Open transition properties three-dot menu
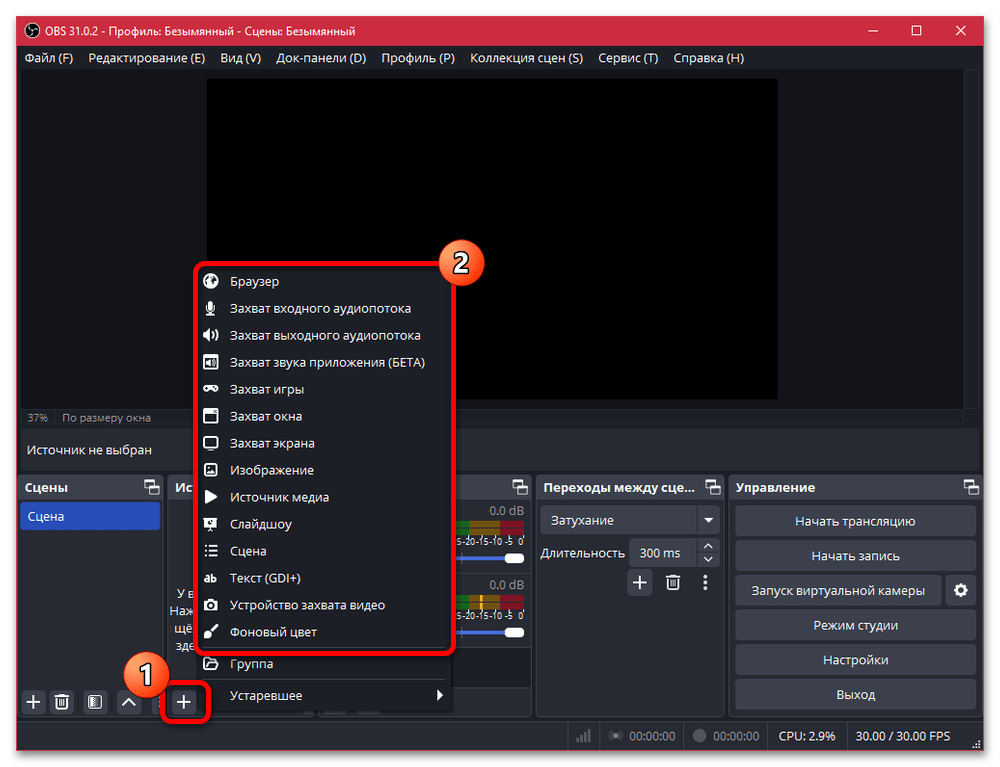The height and width of the screenshot is (767, 1000). click(x=705, y=582)
